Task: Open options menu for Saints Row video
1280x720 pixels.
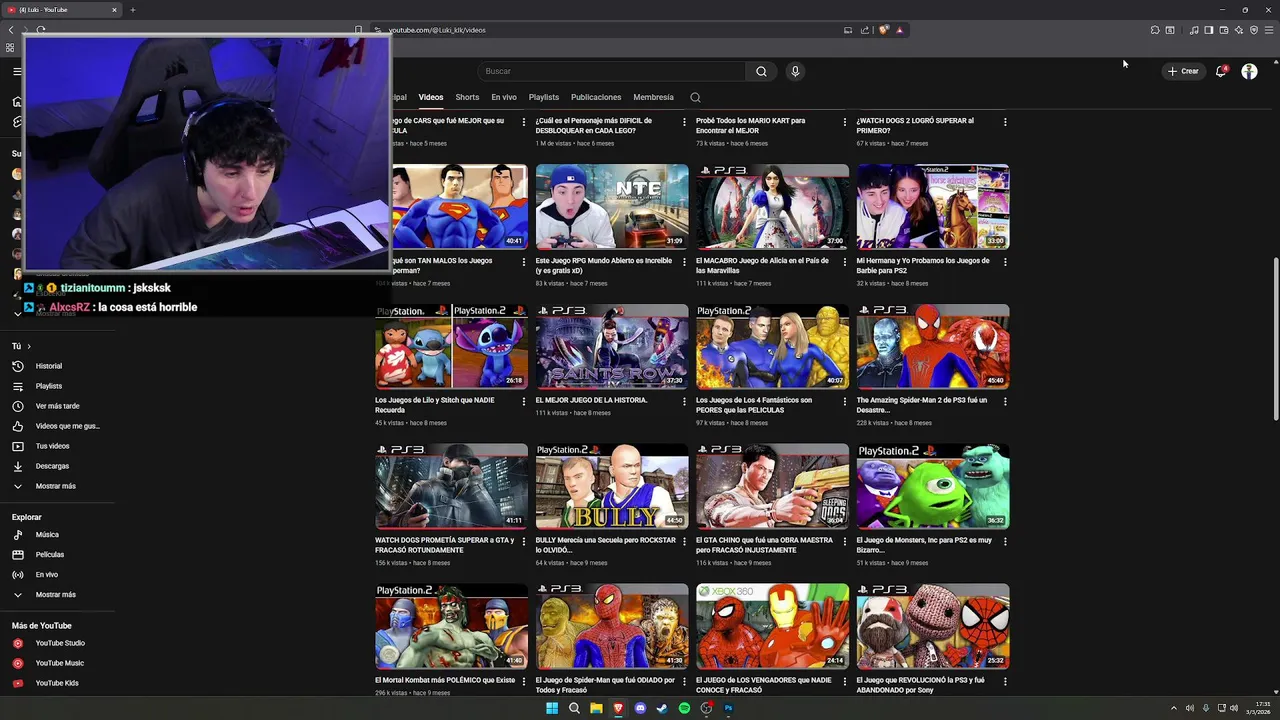Action: coord(684,402)
